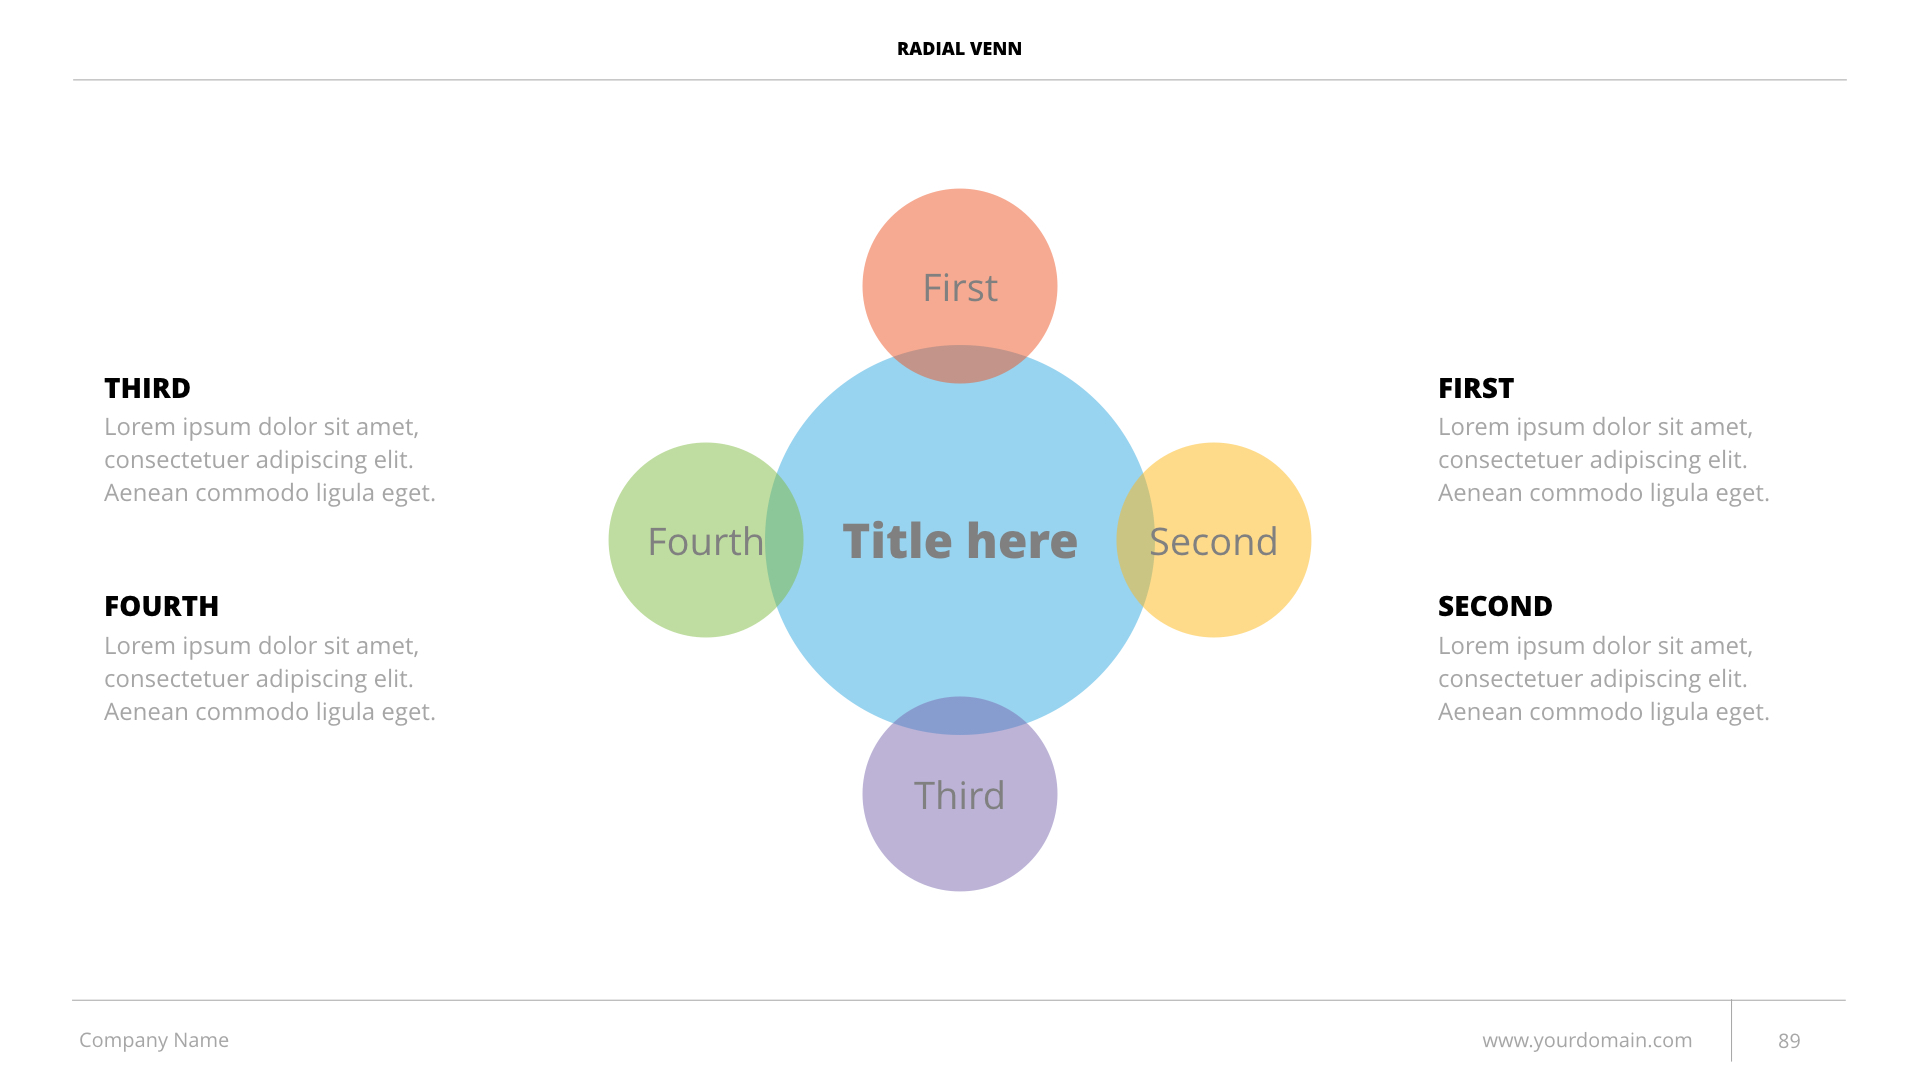This screenshot has width=1920, height=1080.
Task: Select the yellow "Second" circle label
Action: tap(1213, 542)
